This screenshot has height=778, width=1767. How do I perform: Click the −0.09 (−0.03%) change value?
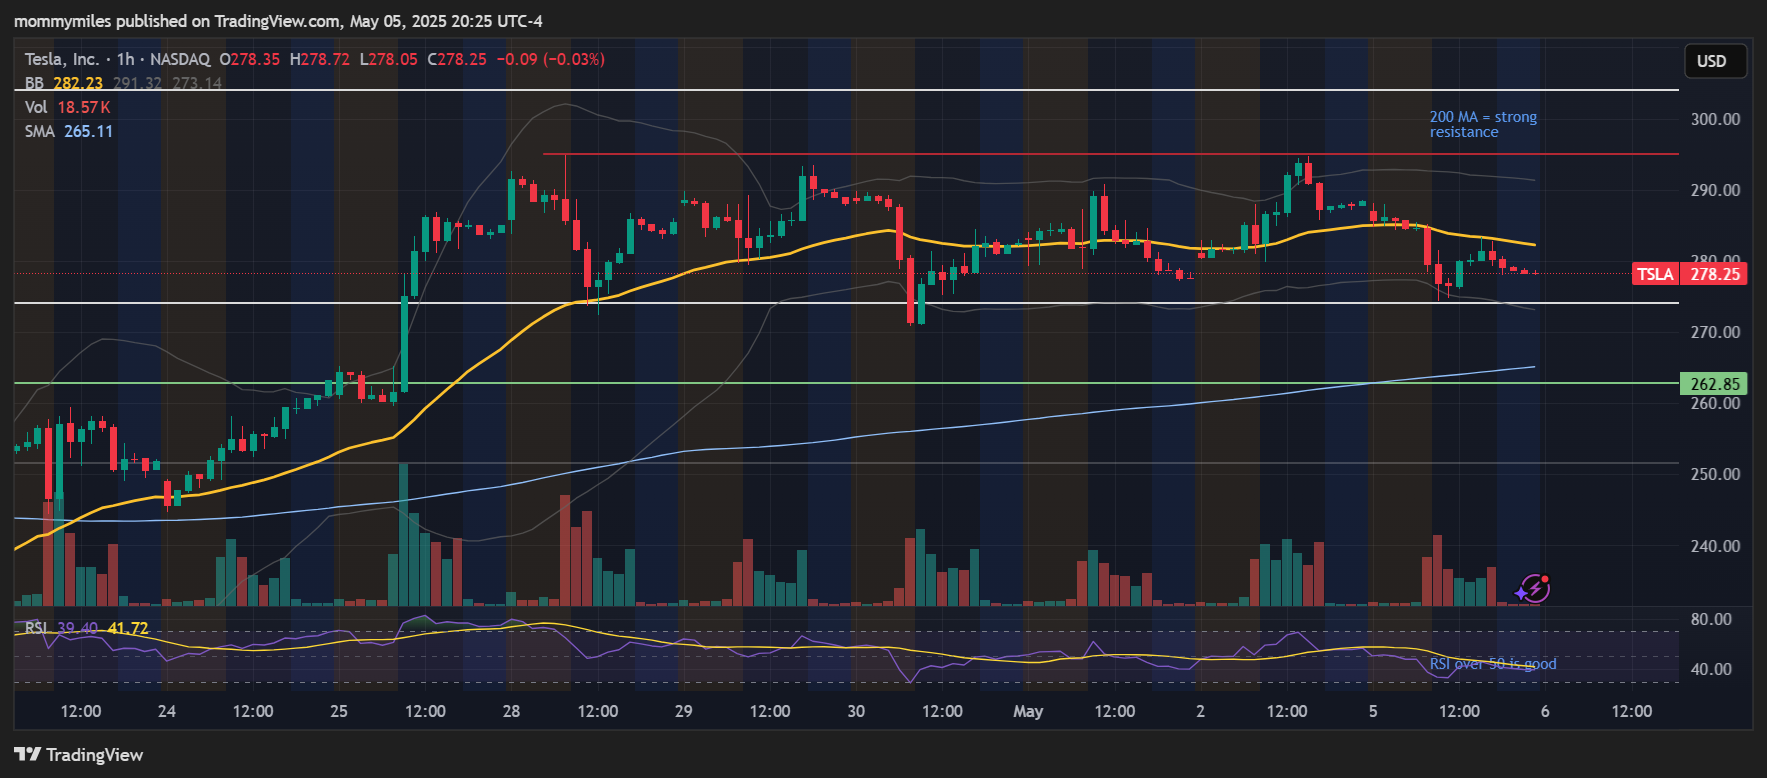point(550,59)
